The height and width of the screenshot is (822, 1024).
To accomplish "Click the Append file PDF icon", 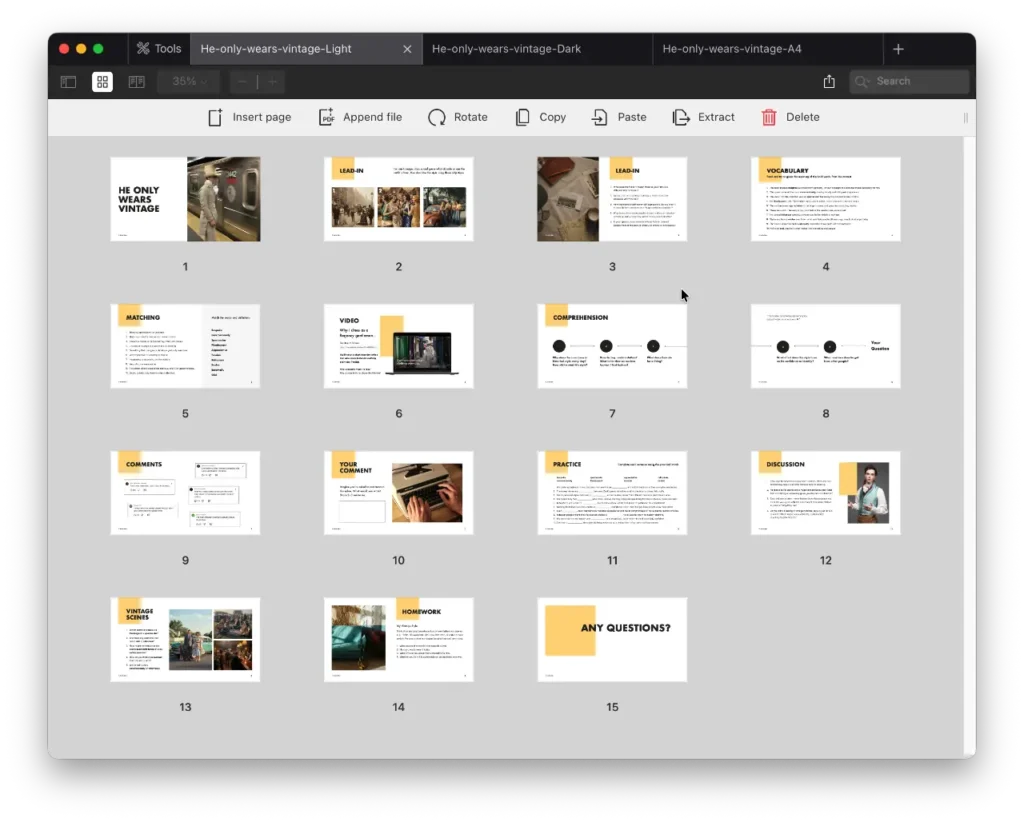I will (x=326, y=117).
